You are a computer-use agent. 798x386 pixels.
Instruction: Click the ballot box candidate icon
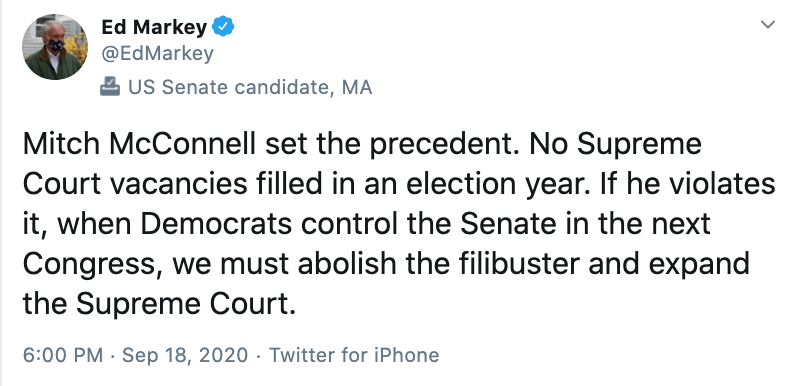pyautogui.click(x=110, y=87)
